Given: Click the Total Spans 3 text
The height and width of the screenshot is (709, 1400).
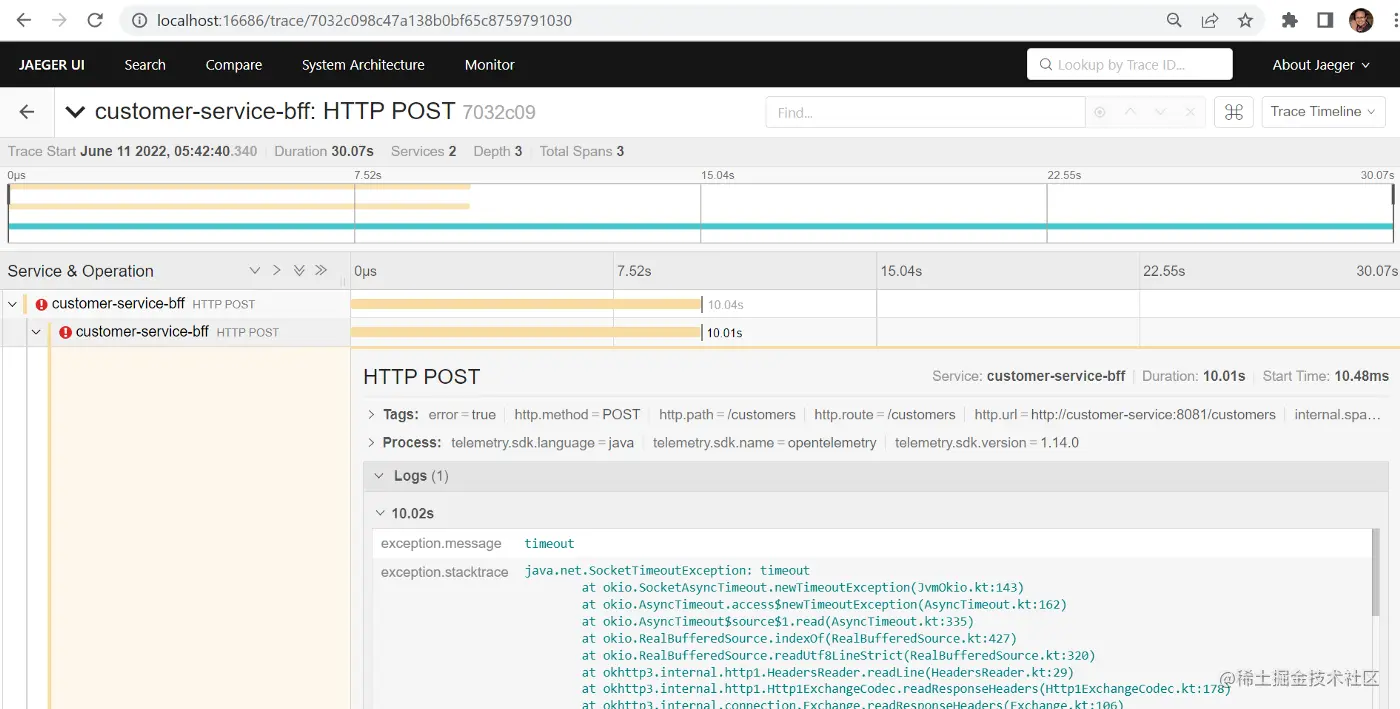Looking at the screenshot, I should [x=582, y=151].
